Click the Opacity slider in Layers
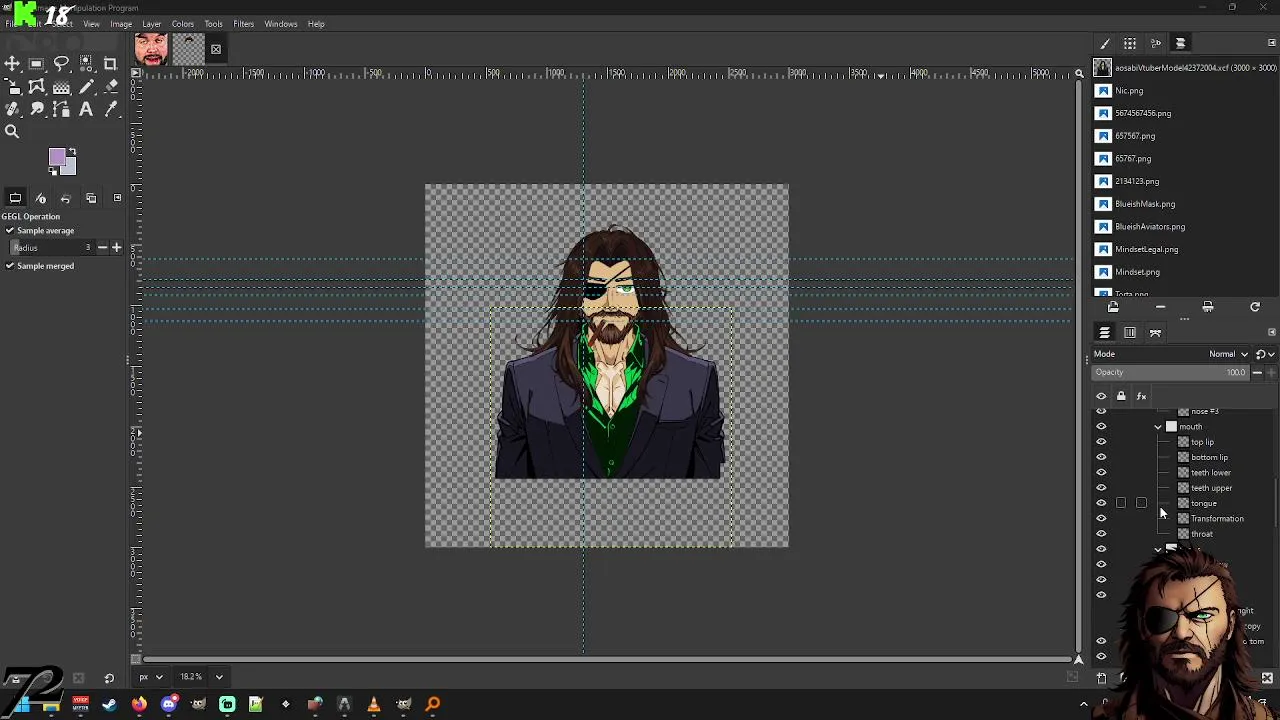 pos(1171,372)
